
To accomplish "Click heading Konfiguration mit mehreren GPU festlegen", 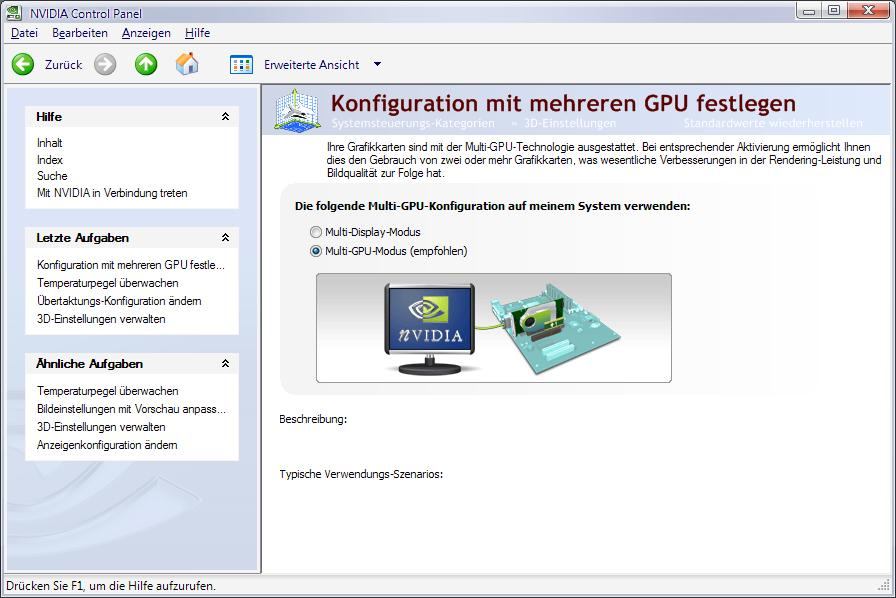I will 563,103.
